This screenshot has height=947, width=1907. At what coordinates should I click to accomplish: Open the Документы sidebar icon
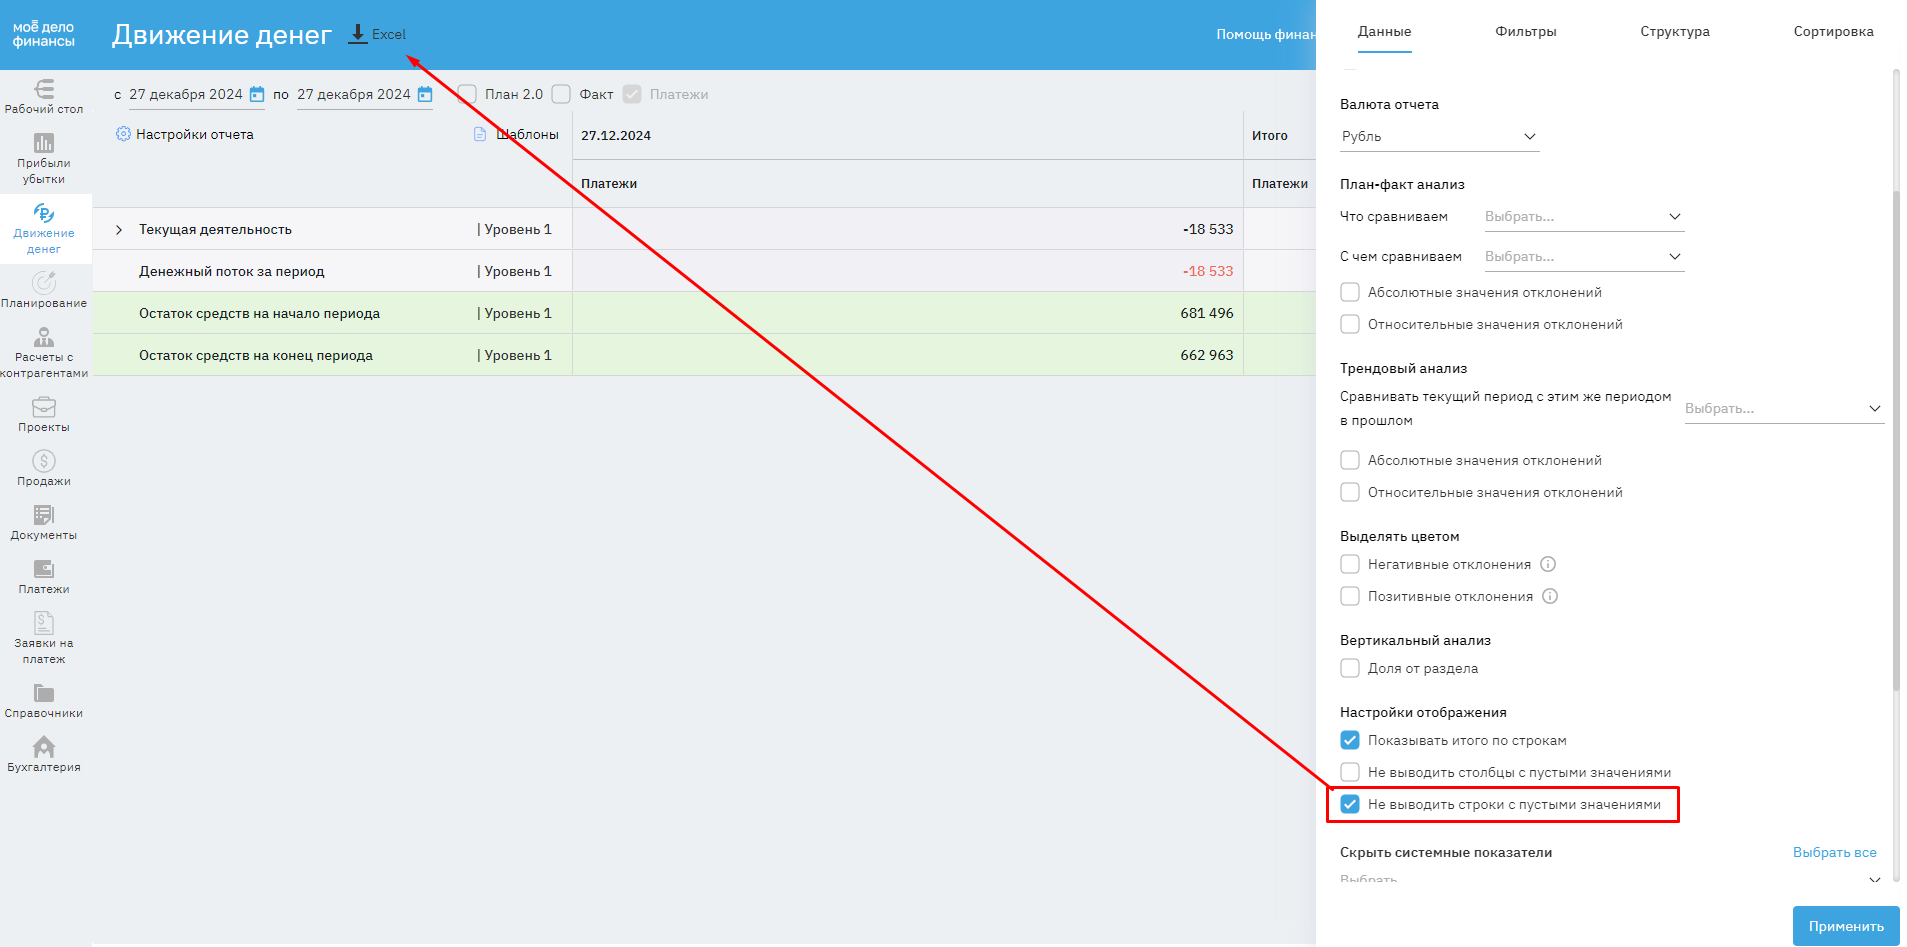point(44,515)
